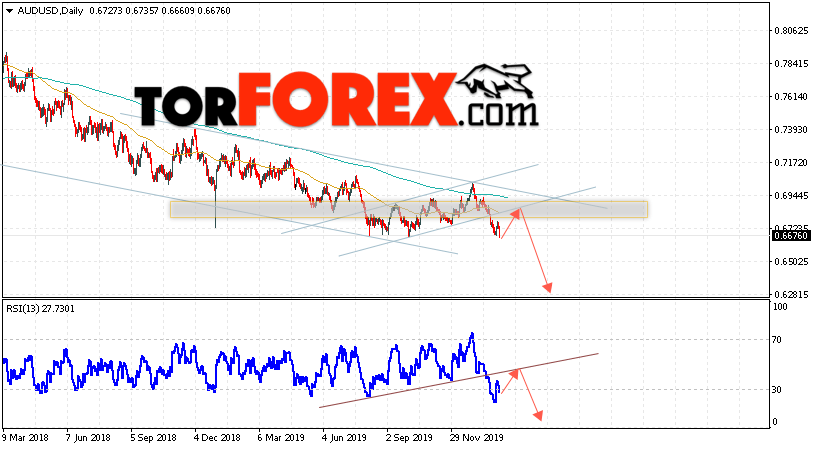Screen dimensions: 815x449
Task: Click the 0.78415 price axis label
Action: (x=791, y=63)
